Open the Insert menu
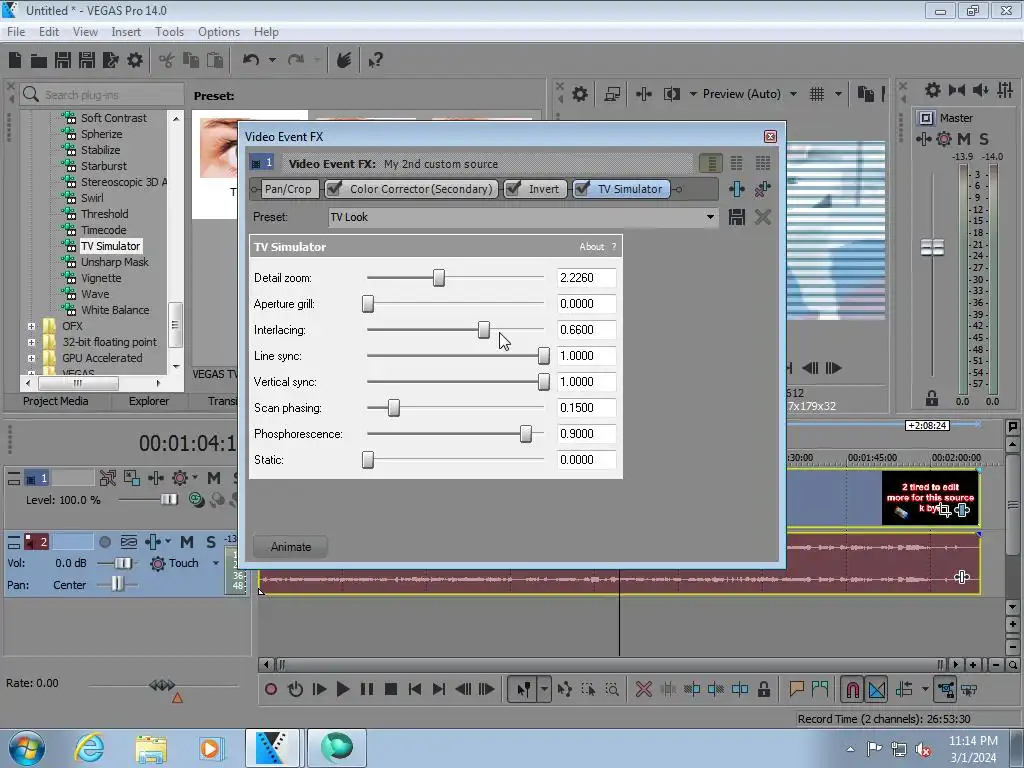 (126, 31)
